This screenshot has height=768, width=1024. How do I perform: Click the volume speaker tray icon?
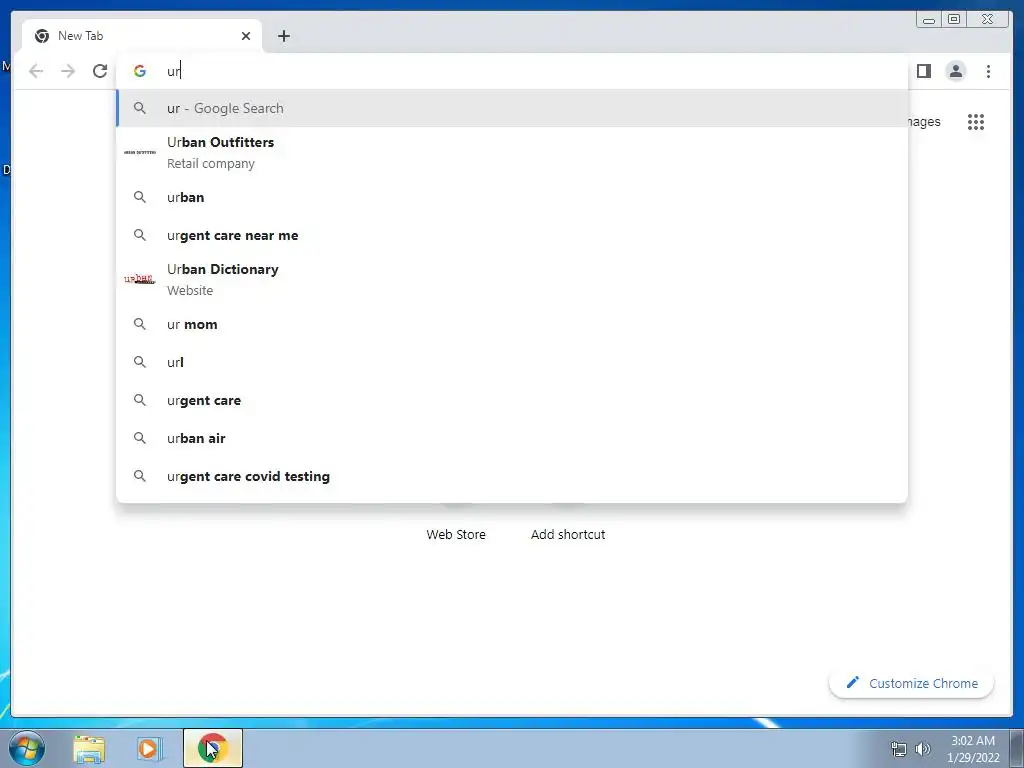click(x=922, y=749)
